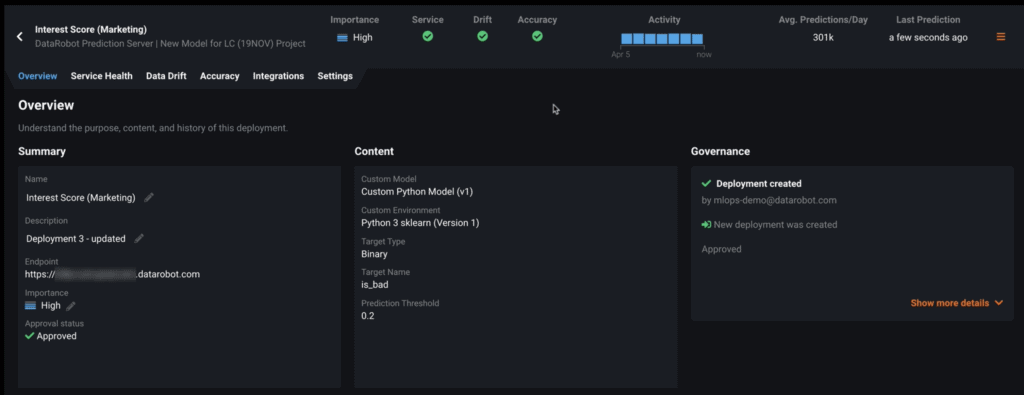The width and height of the screenshot is (1024, 395).
Task: Select the Accuracy tab
Action: (219, 76)
